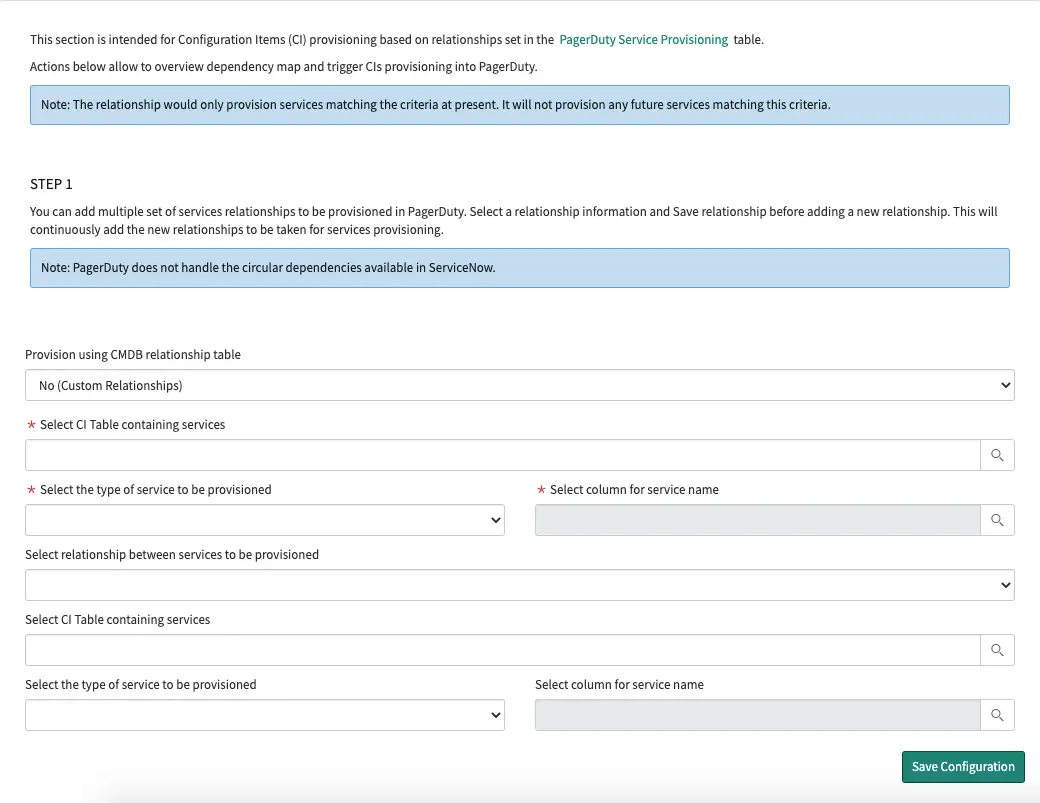Click the Save Configuration button
The image size is (1040, 803).
coord(963,767)
